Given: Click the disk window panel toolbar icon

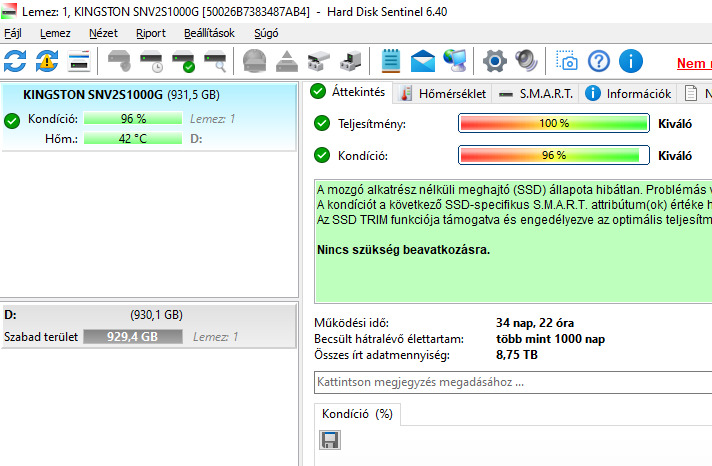Looking at the screenshot, I should coord(79,61).
